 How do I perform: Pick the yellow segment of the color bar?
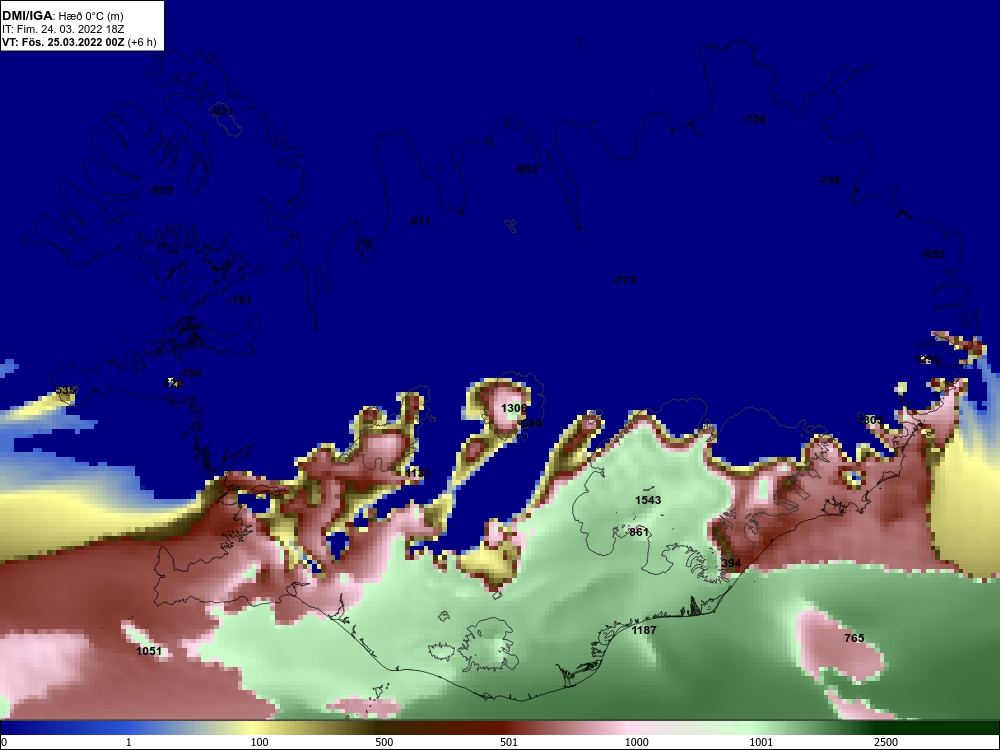pos(255,728)
